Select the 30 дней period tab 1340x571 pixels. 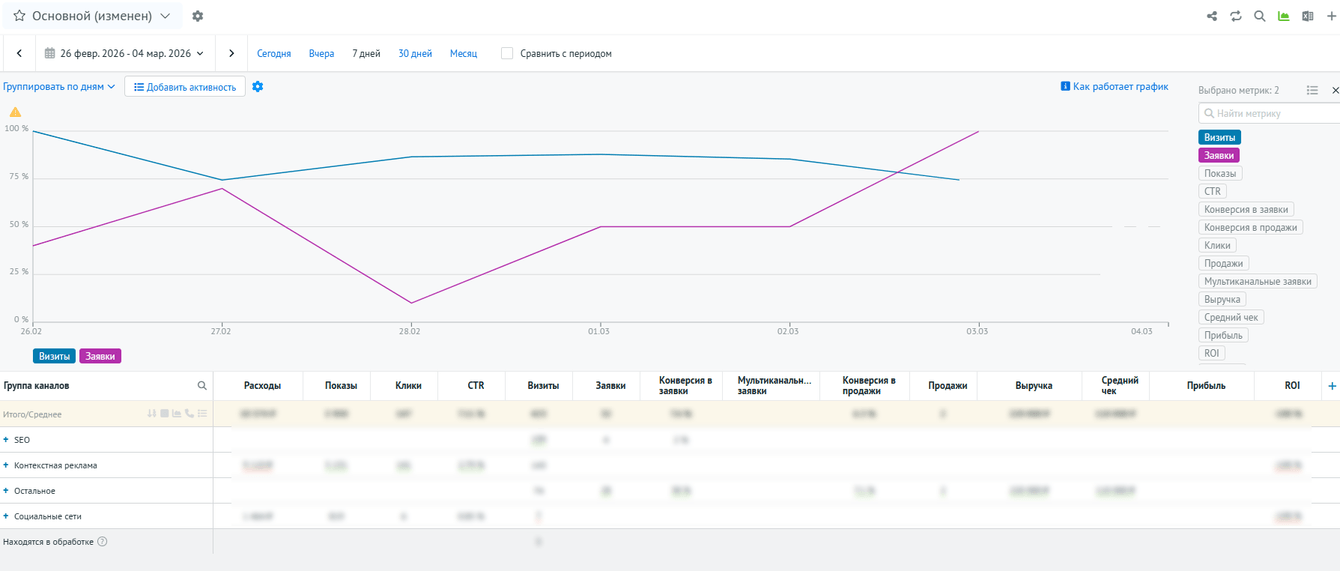click(415, 54)
